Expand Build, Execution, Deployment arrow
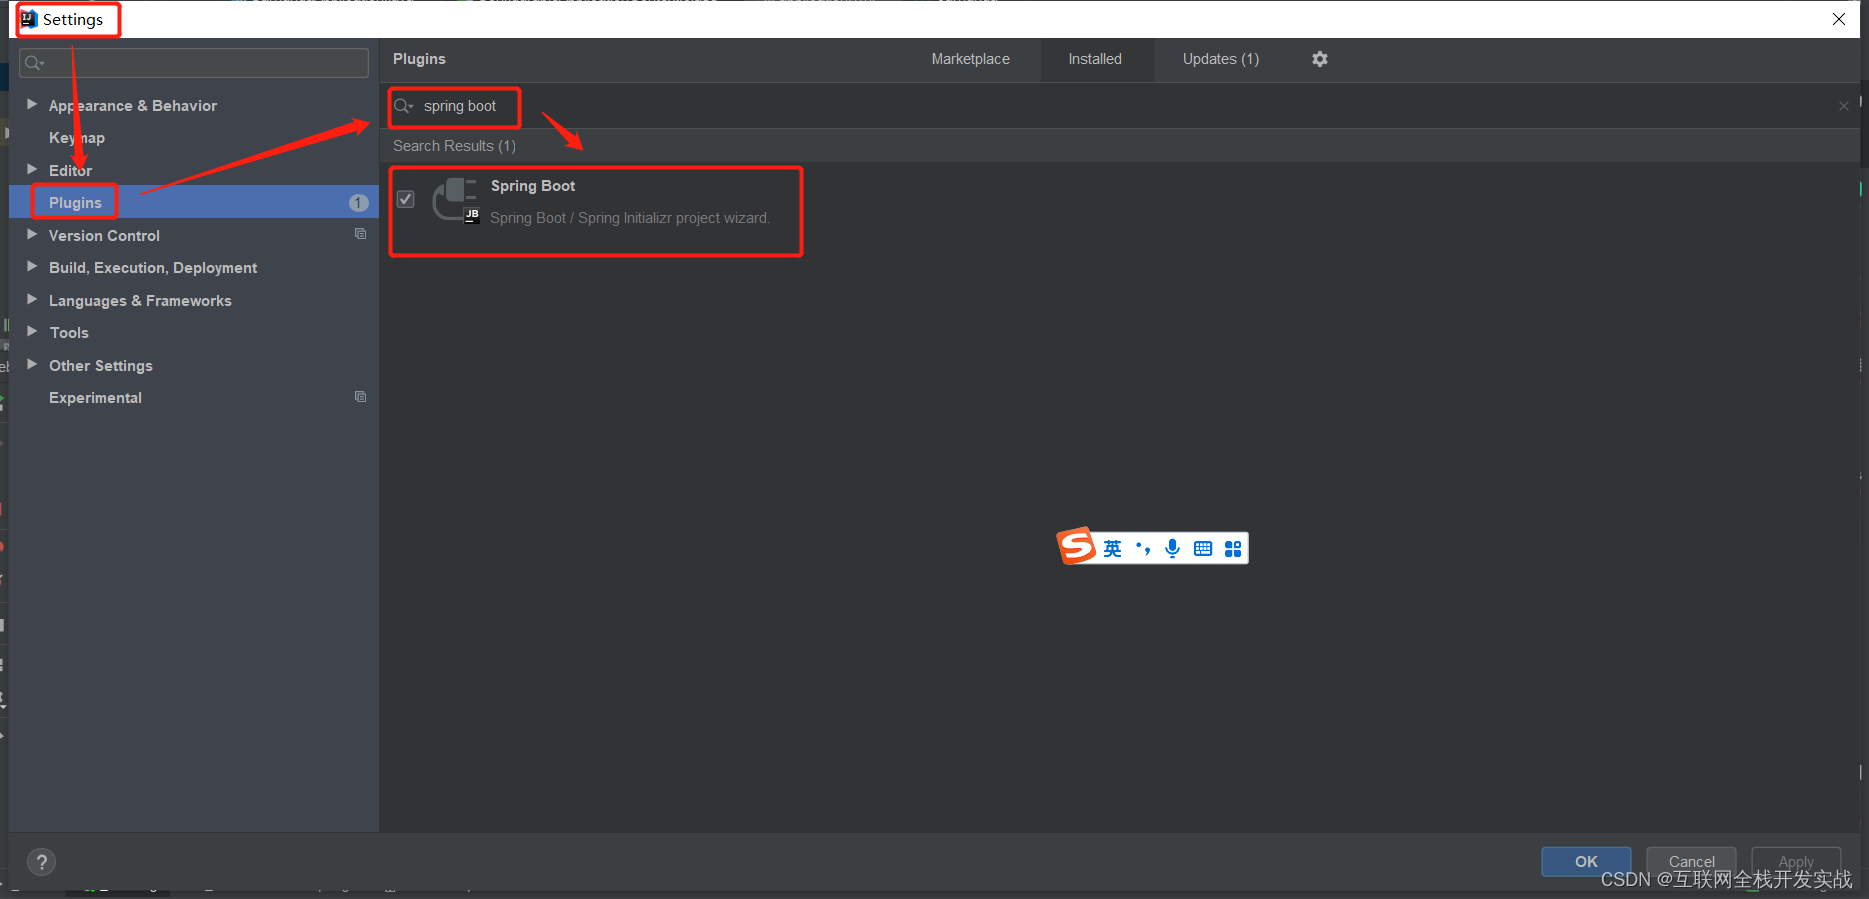This screenshot has width=1869, height=899. pos(32,266)
